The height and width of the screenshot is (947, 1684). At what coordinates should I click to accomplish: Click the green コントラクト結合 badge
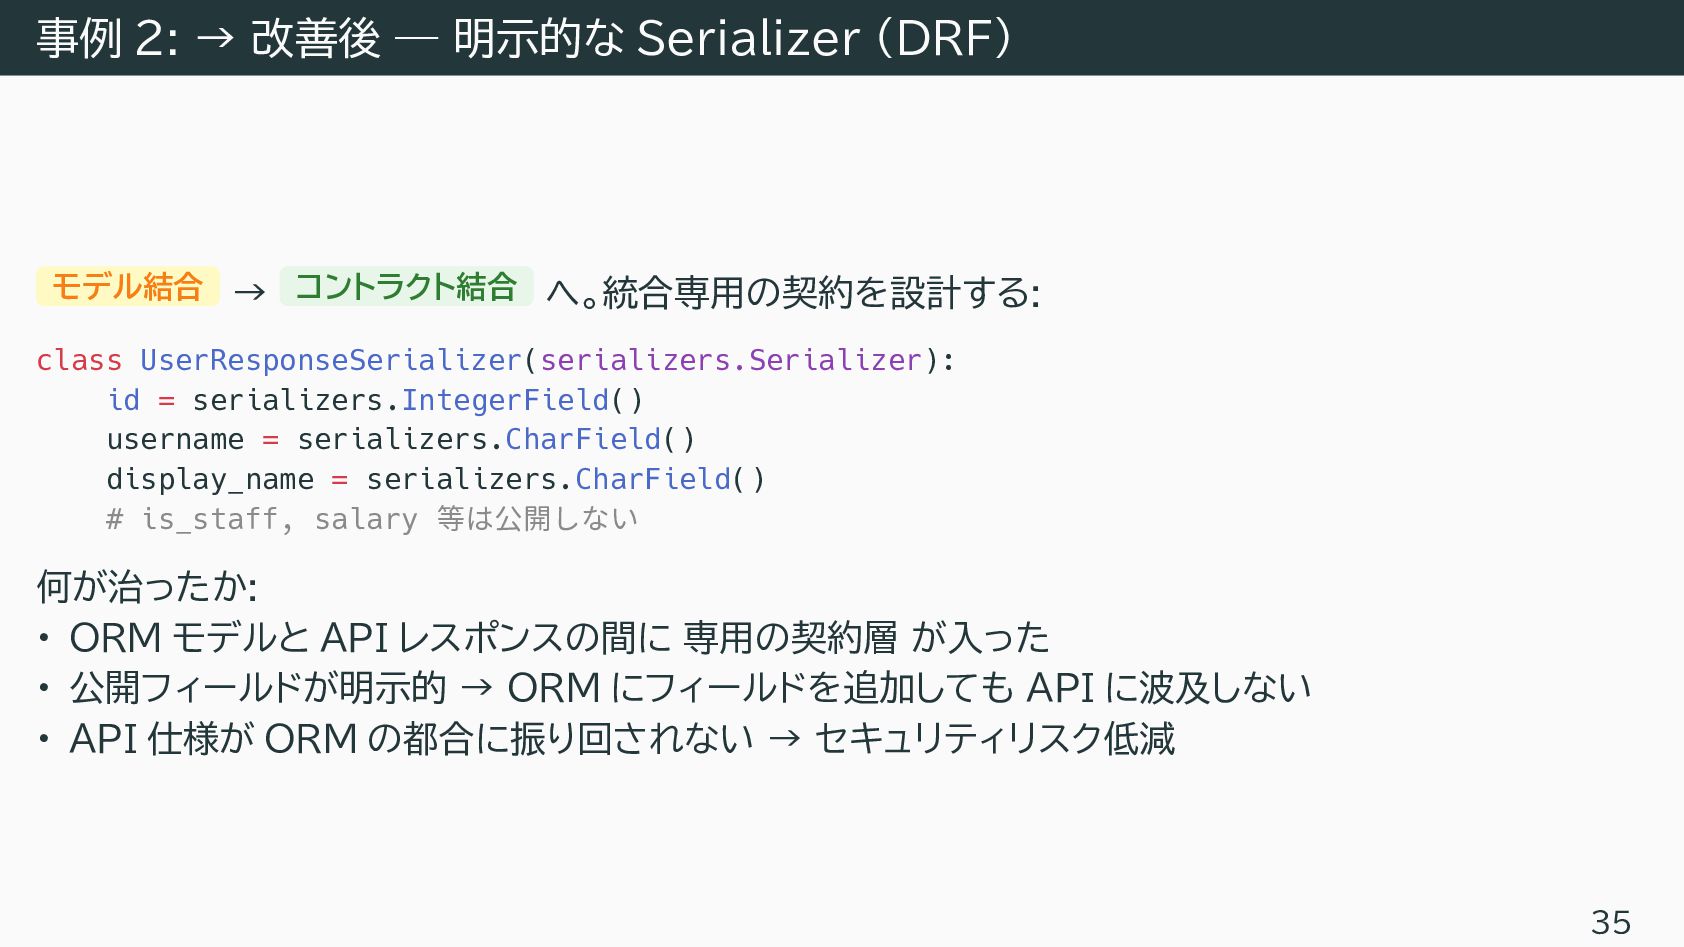[406, 287]
